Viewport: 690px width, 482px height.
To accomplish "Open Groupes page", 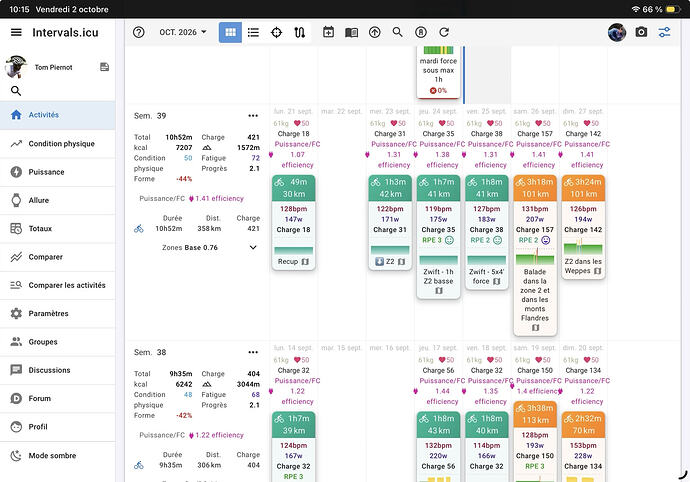I will 58,342.
